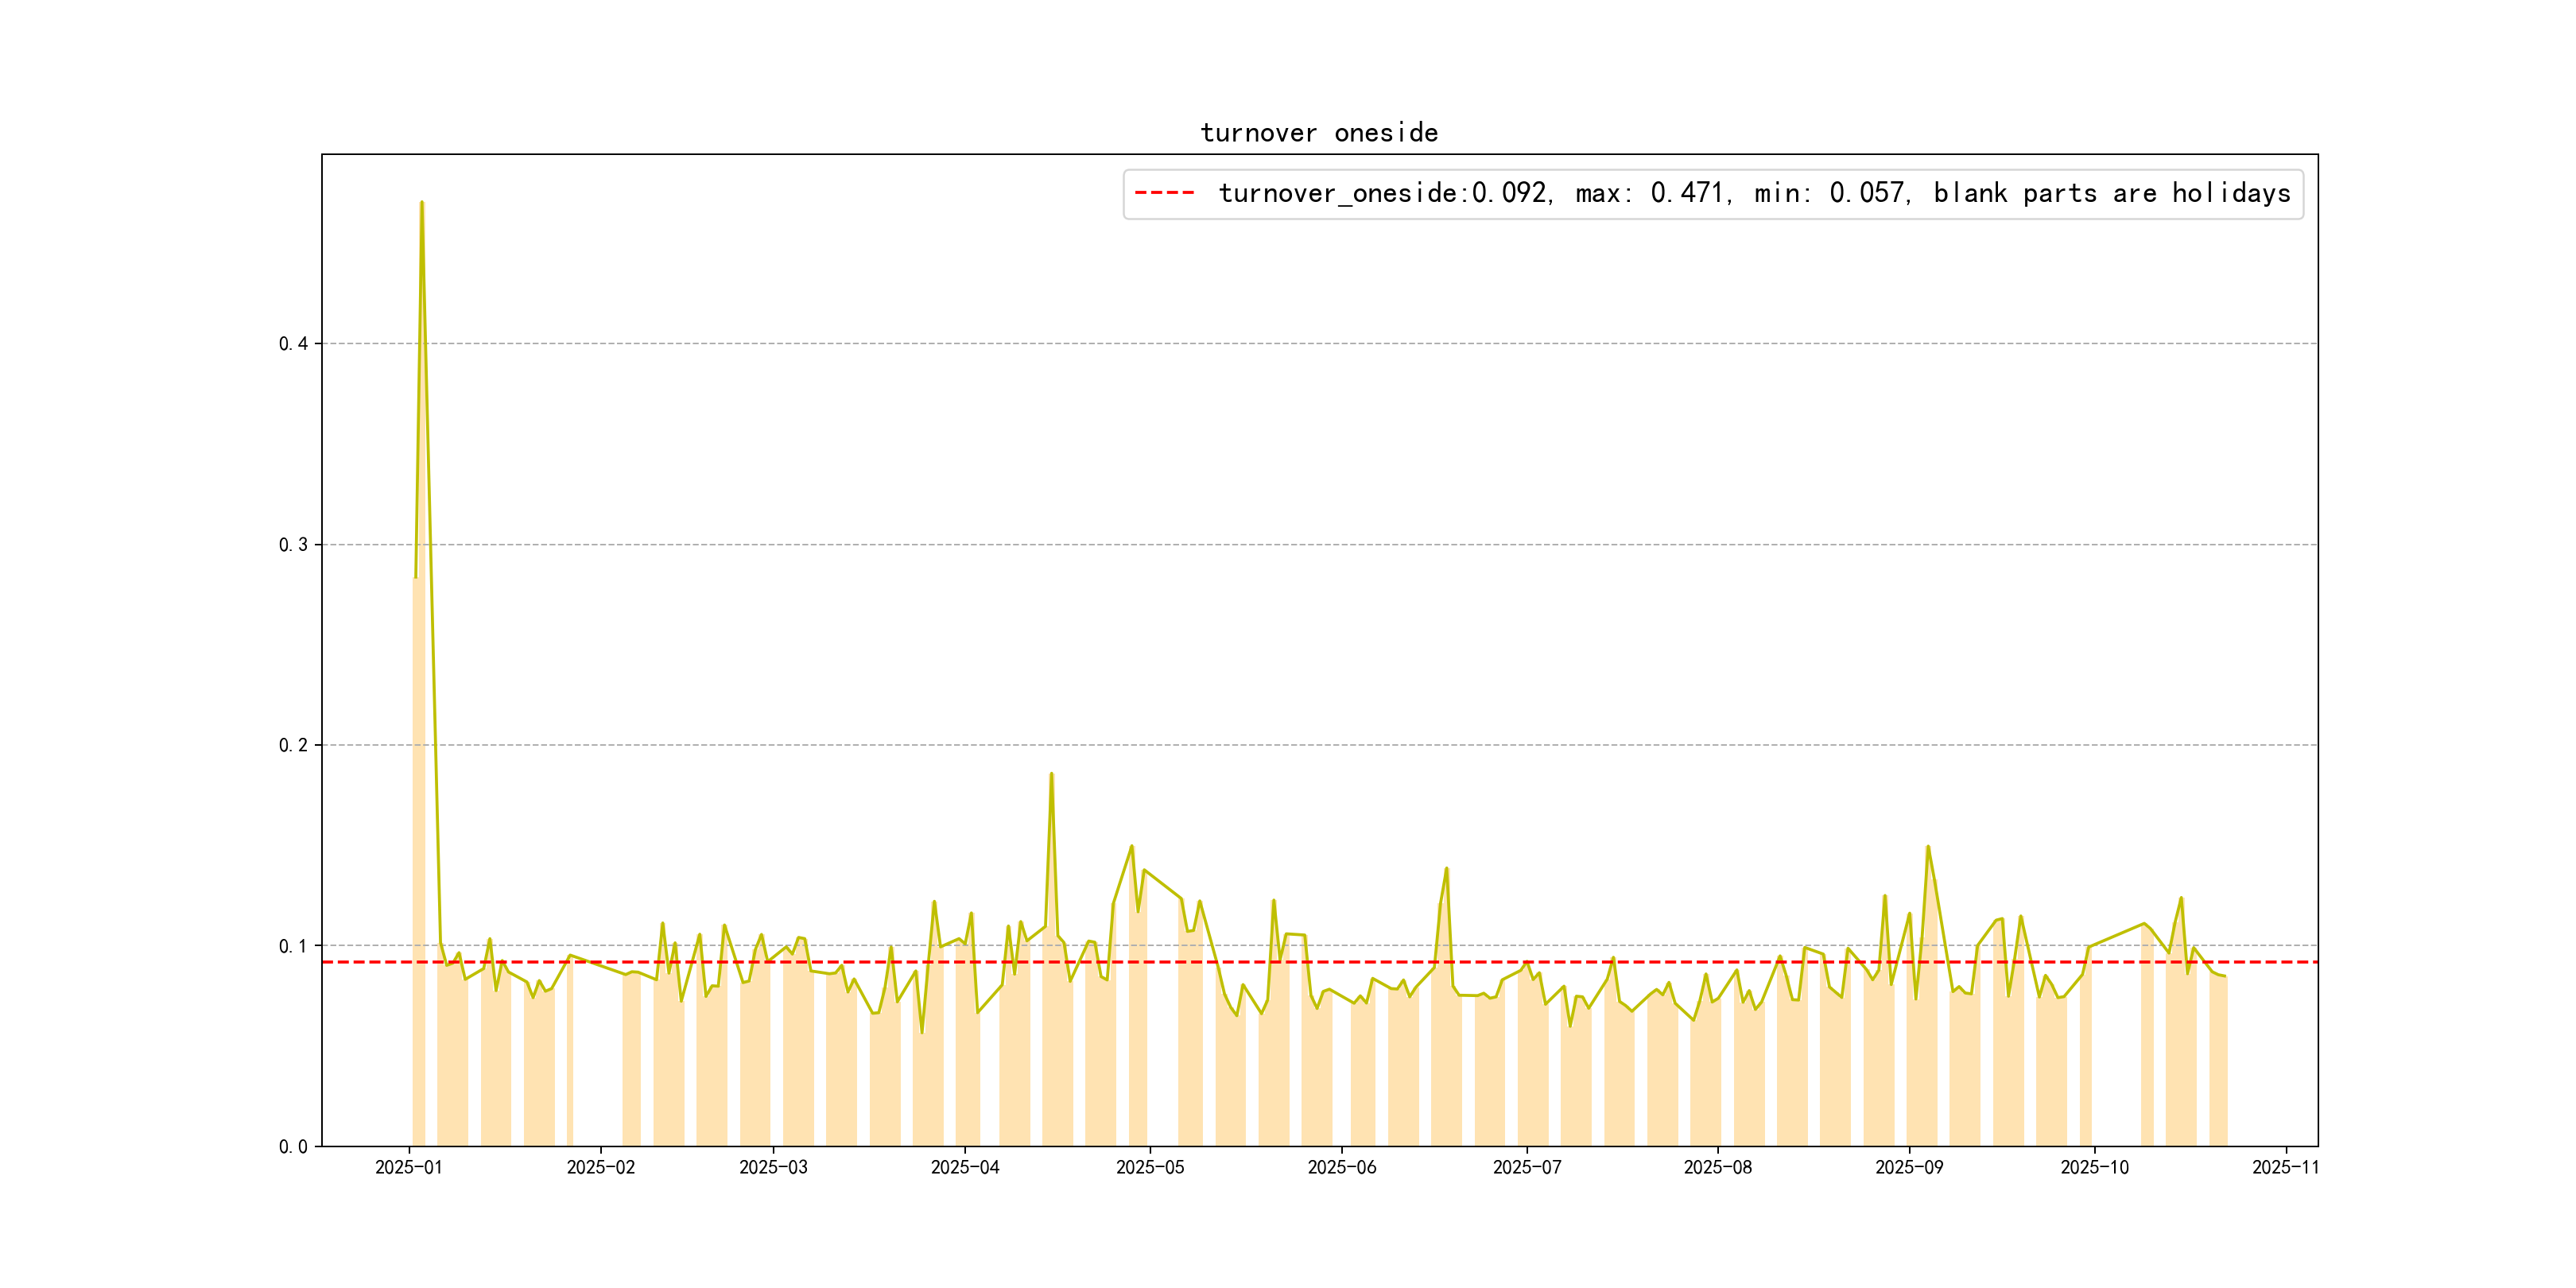The image size is (2576, 1288).
Task: Click the 2025-05 x-axis label
Action: 1149,1167
